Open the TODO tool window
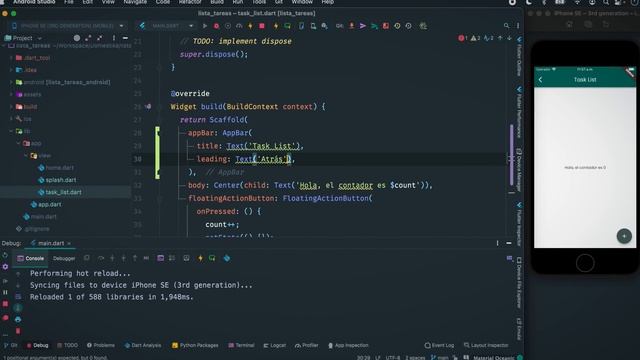Viewport: 640px width, 360px height. [x=67, y=345]
